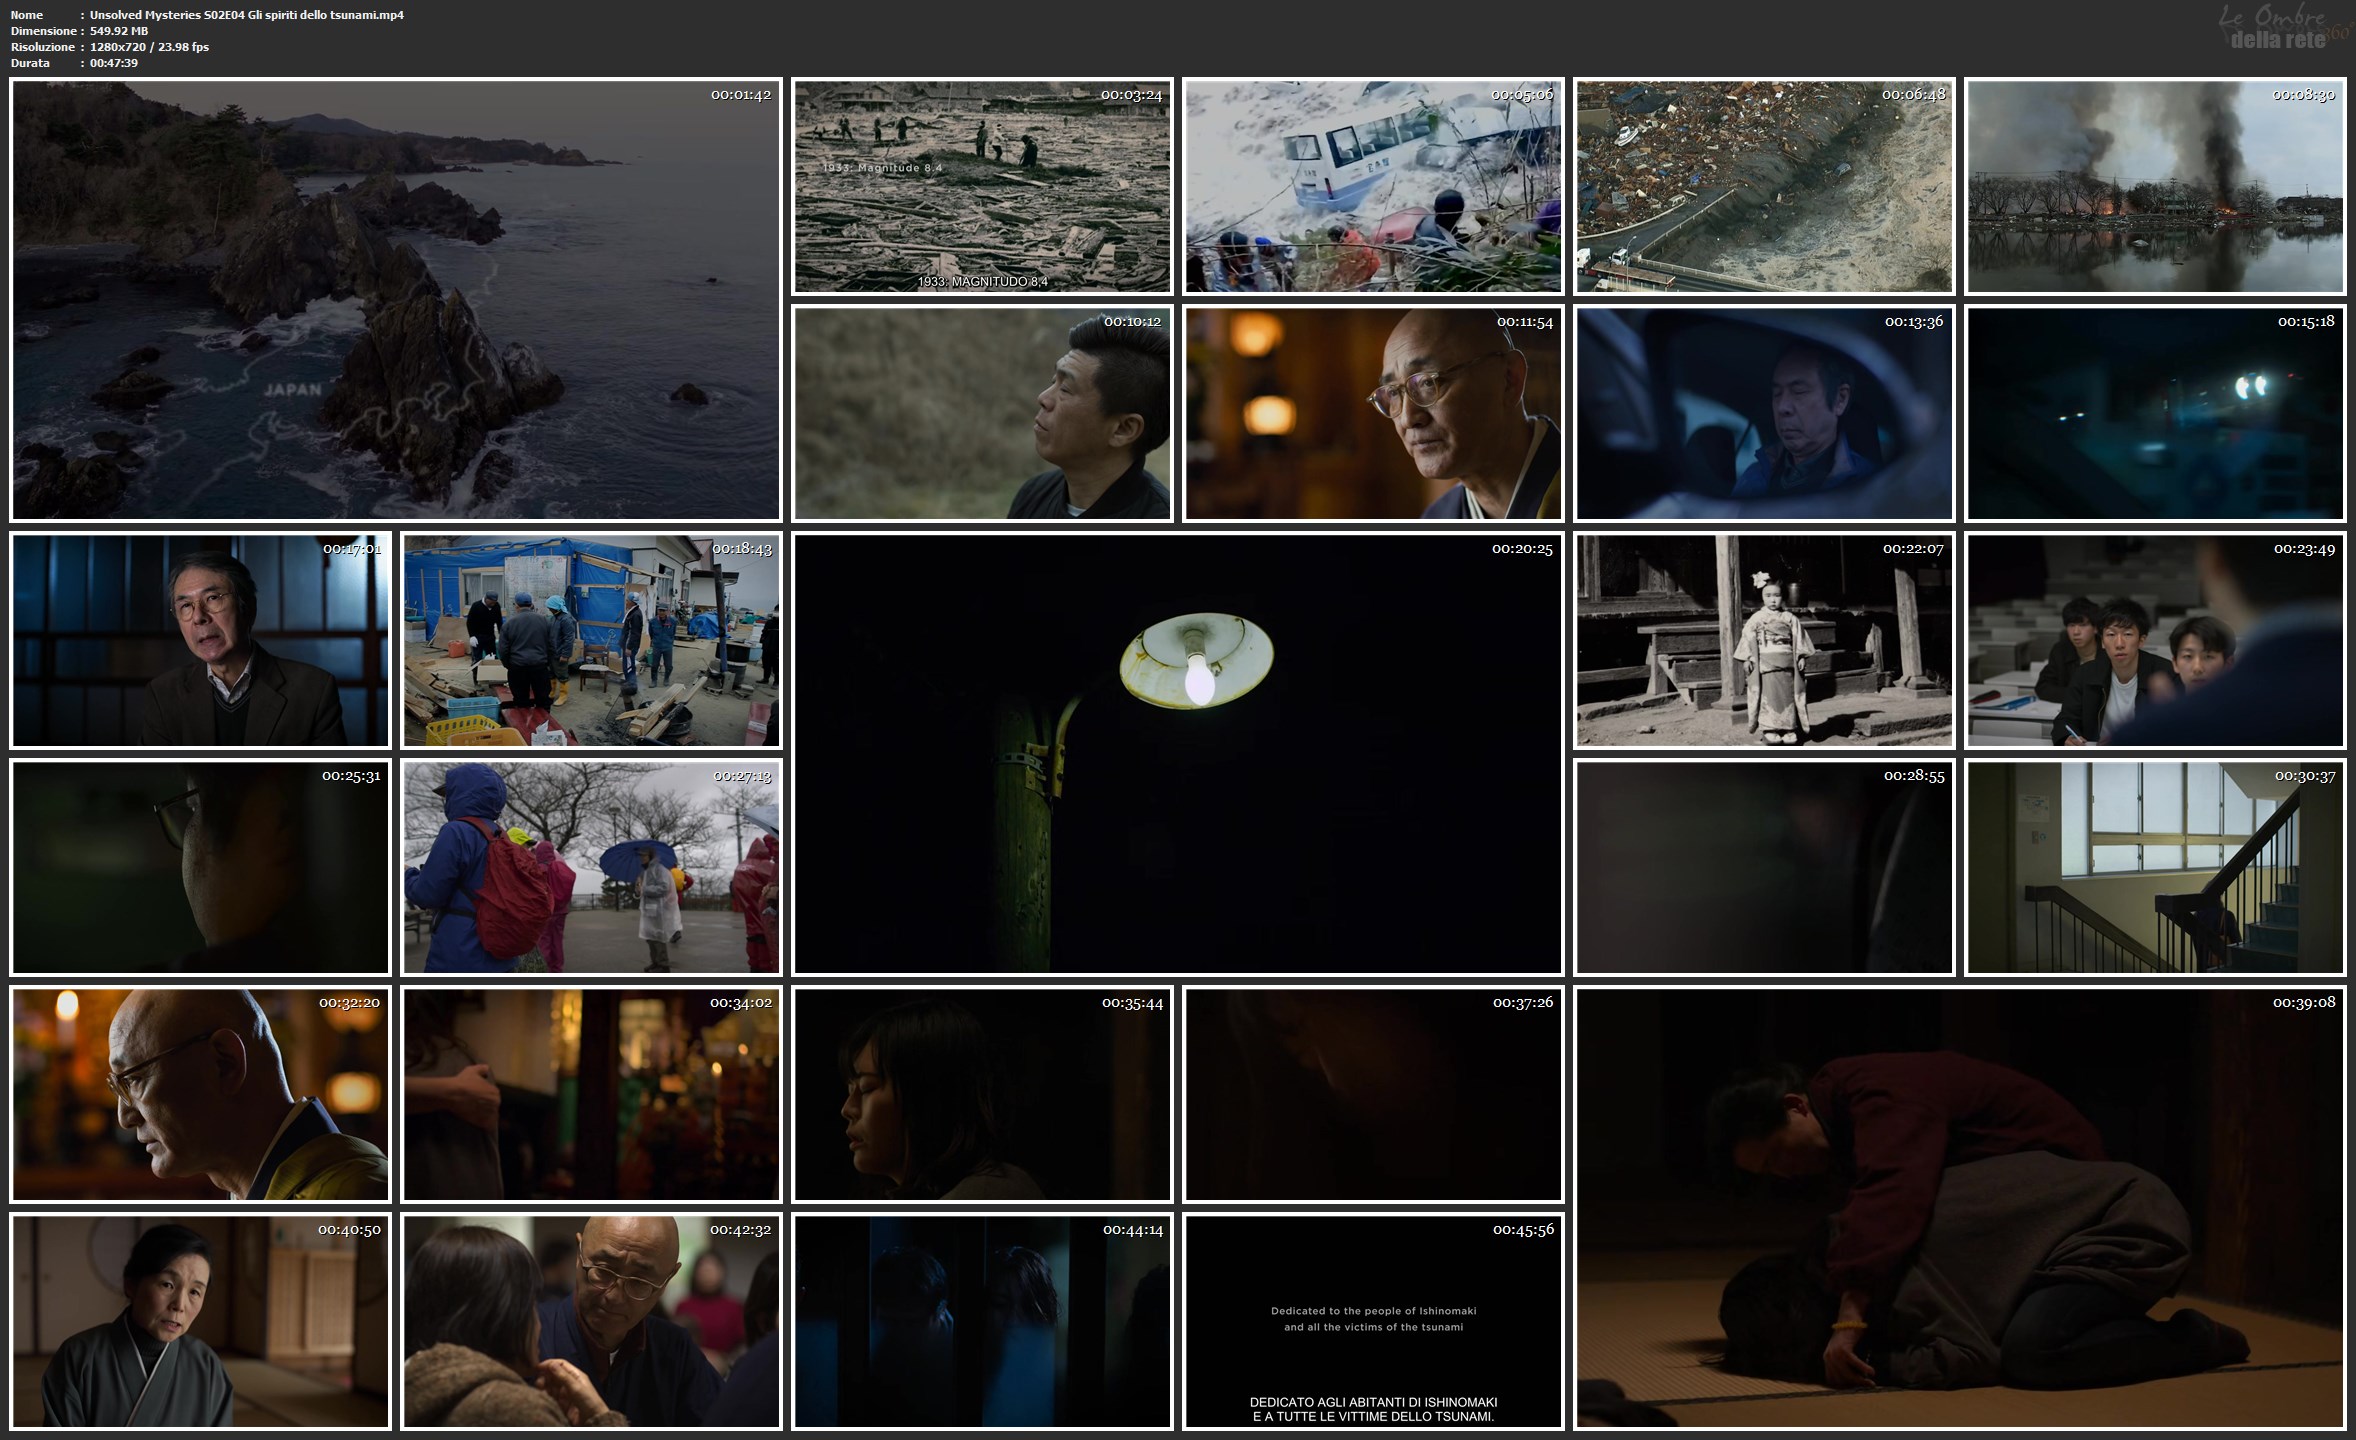Screen dimensions: 2356x1440
Task: Open the 00:37:26 nearly black thumbnail
Action: pyautogui.click(x=1373, y=1095)
